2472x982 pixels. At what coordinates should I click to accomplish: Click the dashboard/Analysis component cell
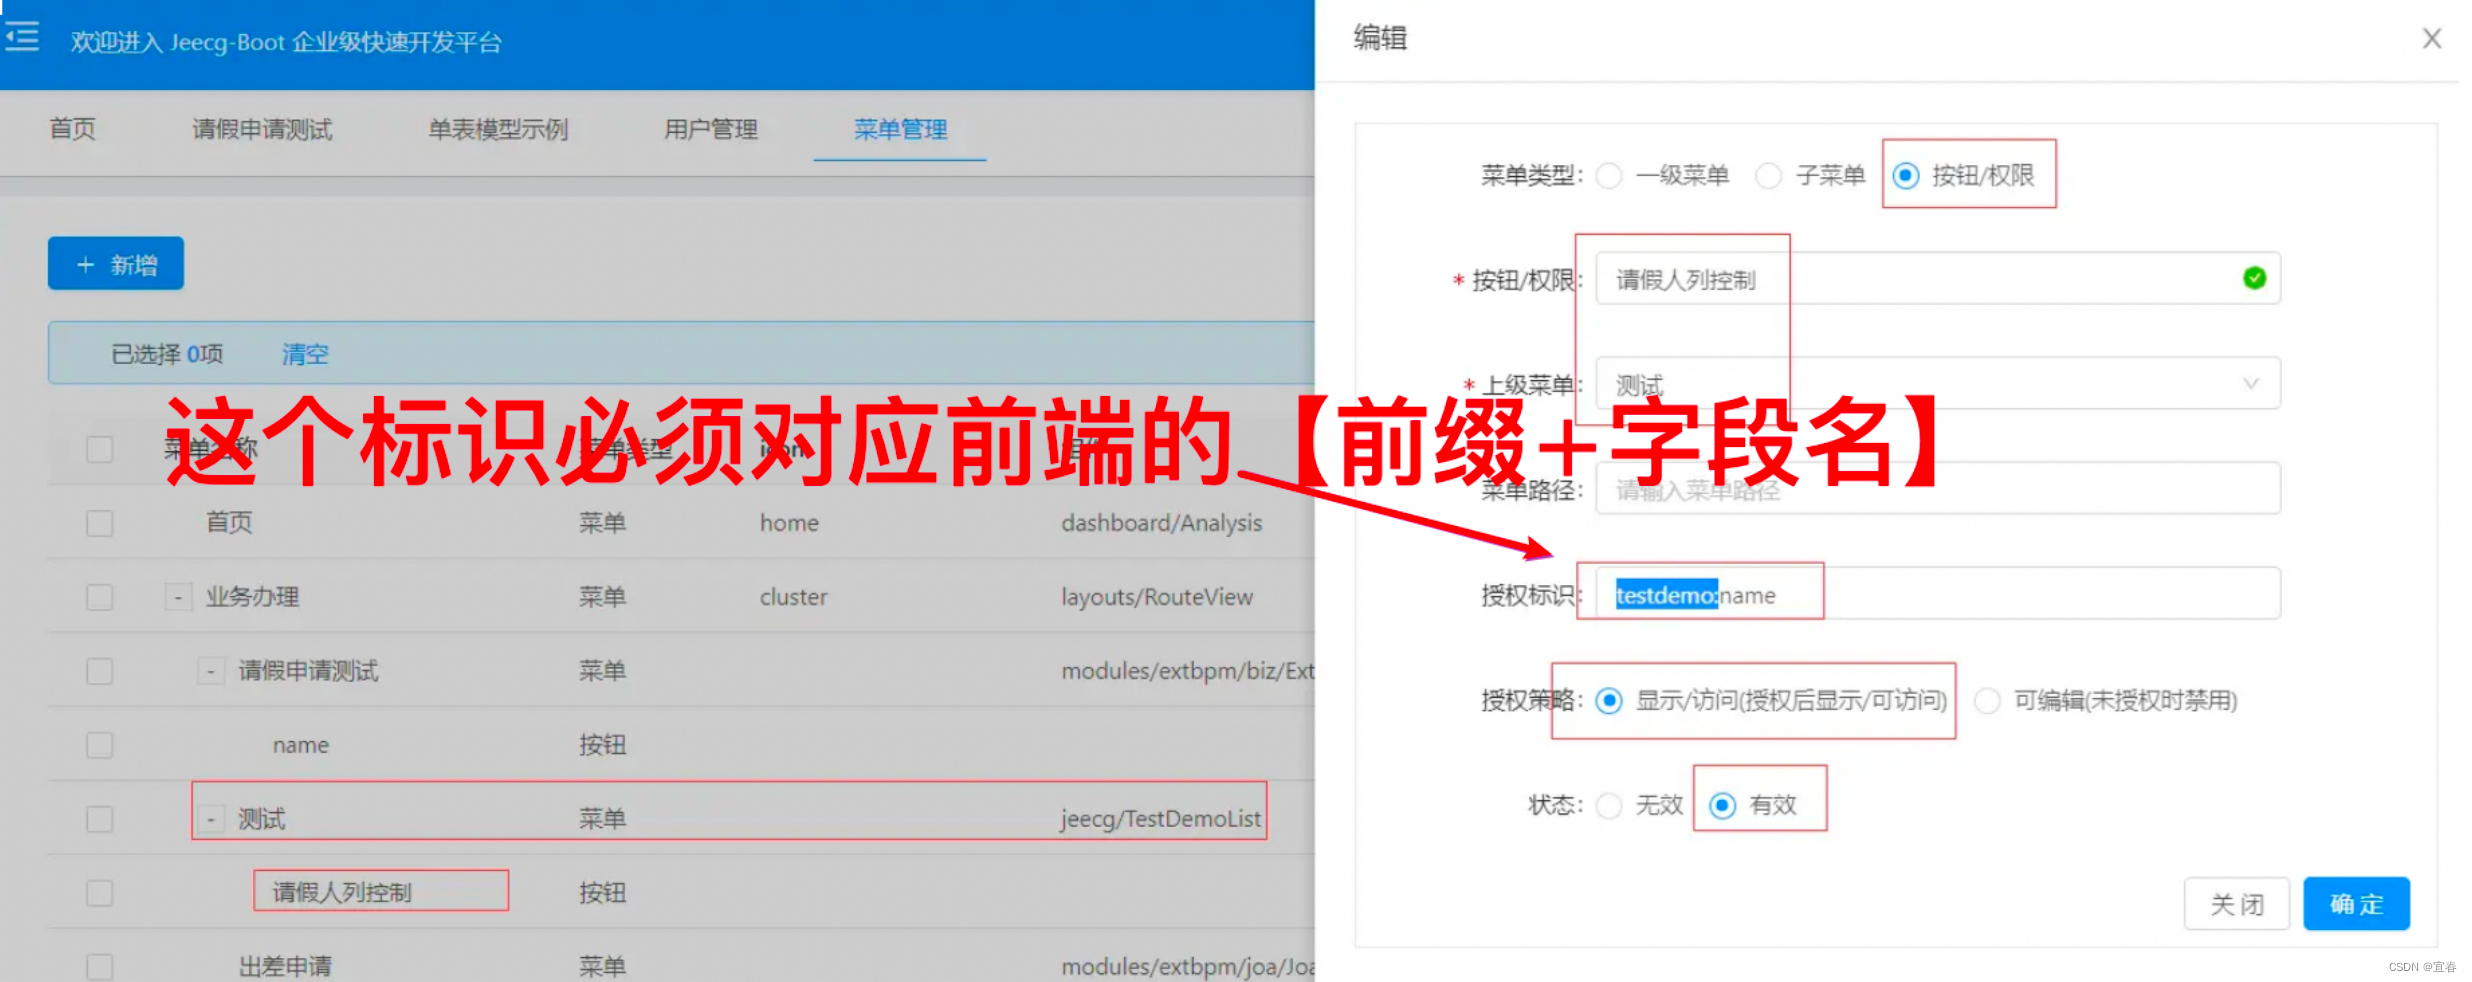tap(1161, 523)
